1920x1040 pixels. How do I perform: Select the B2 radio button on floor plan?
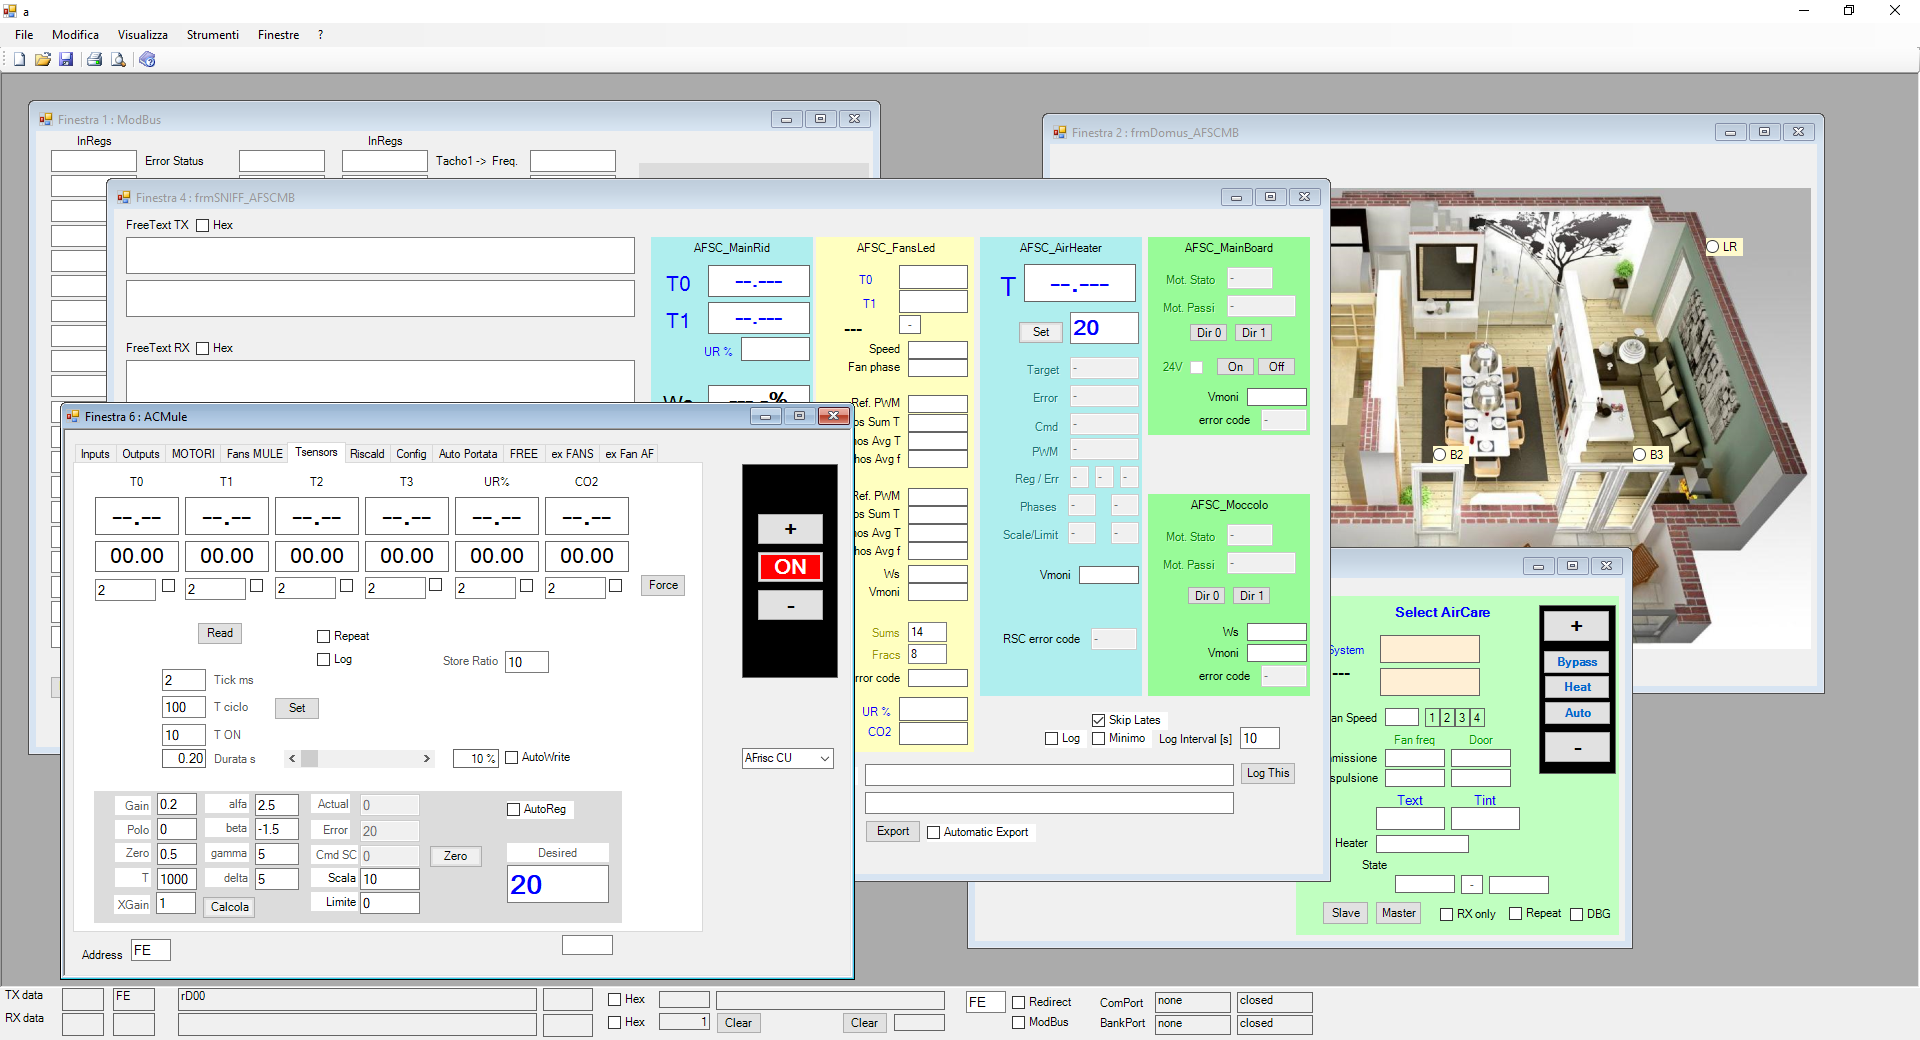point(1440,455)
